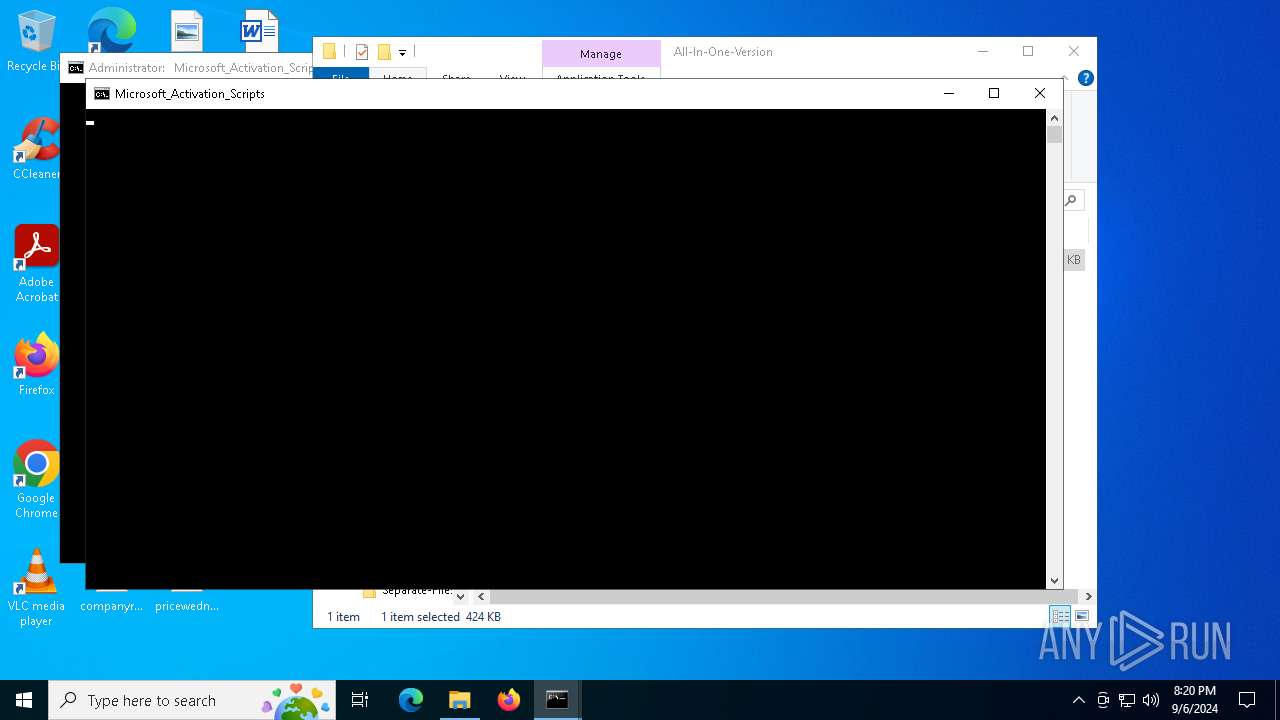The width and height of the screenshot is (1280, 720).
Task: Close the All-In-One-Version Explorer window
Action: [1074, 52]
